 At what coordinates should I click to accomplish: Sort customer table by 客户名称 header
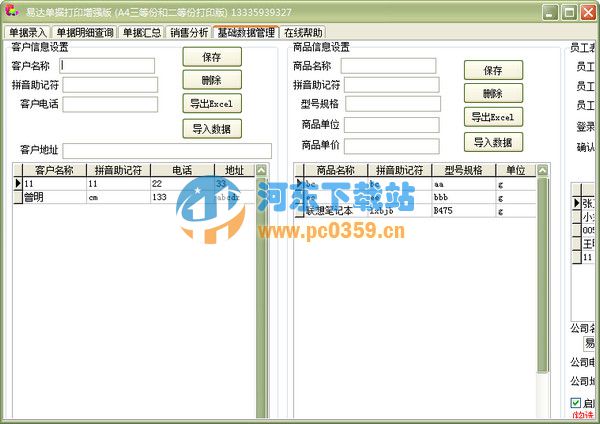click(55, 170)
